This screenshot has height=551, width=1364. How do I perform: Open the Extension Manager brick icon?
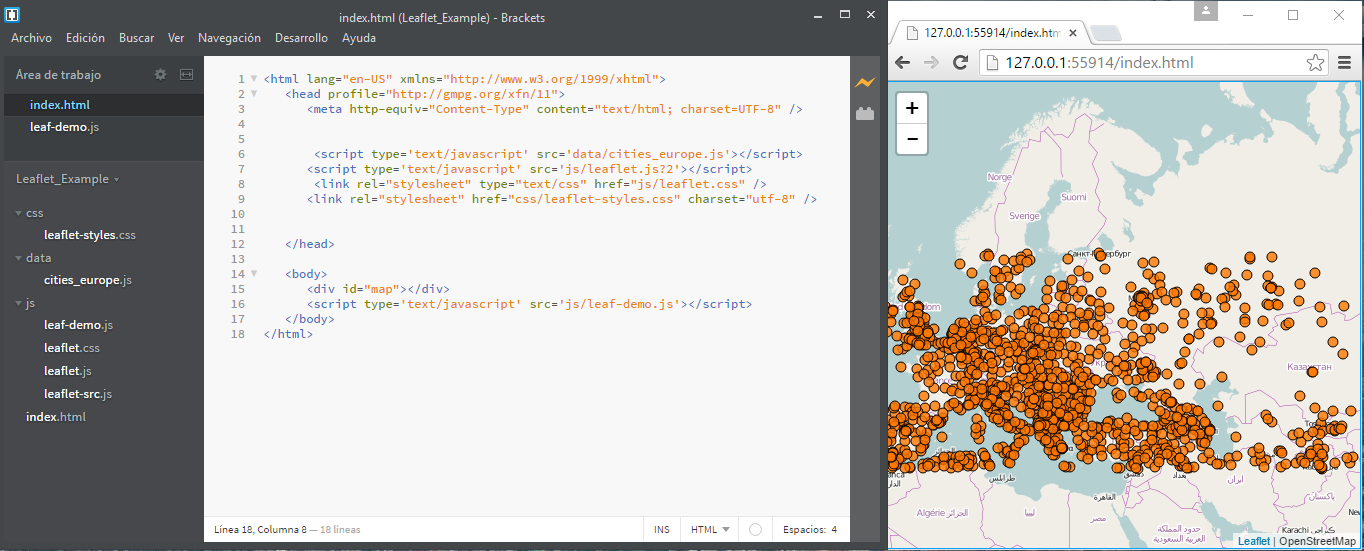[864, 114]
